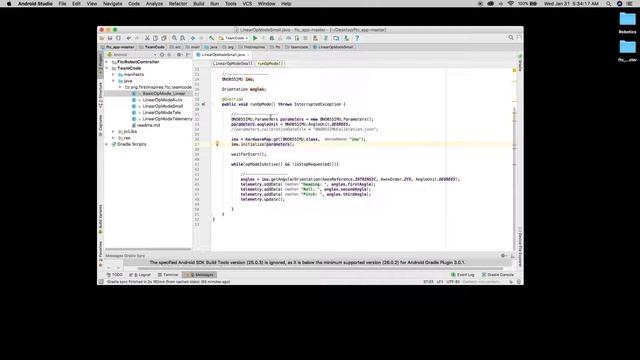The height and width of the screenshot is (360, 640).
Task: Open the TeamCode run configuration dropdown
Action: click(234, 38)
